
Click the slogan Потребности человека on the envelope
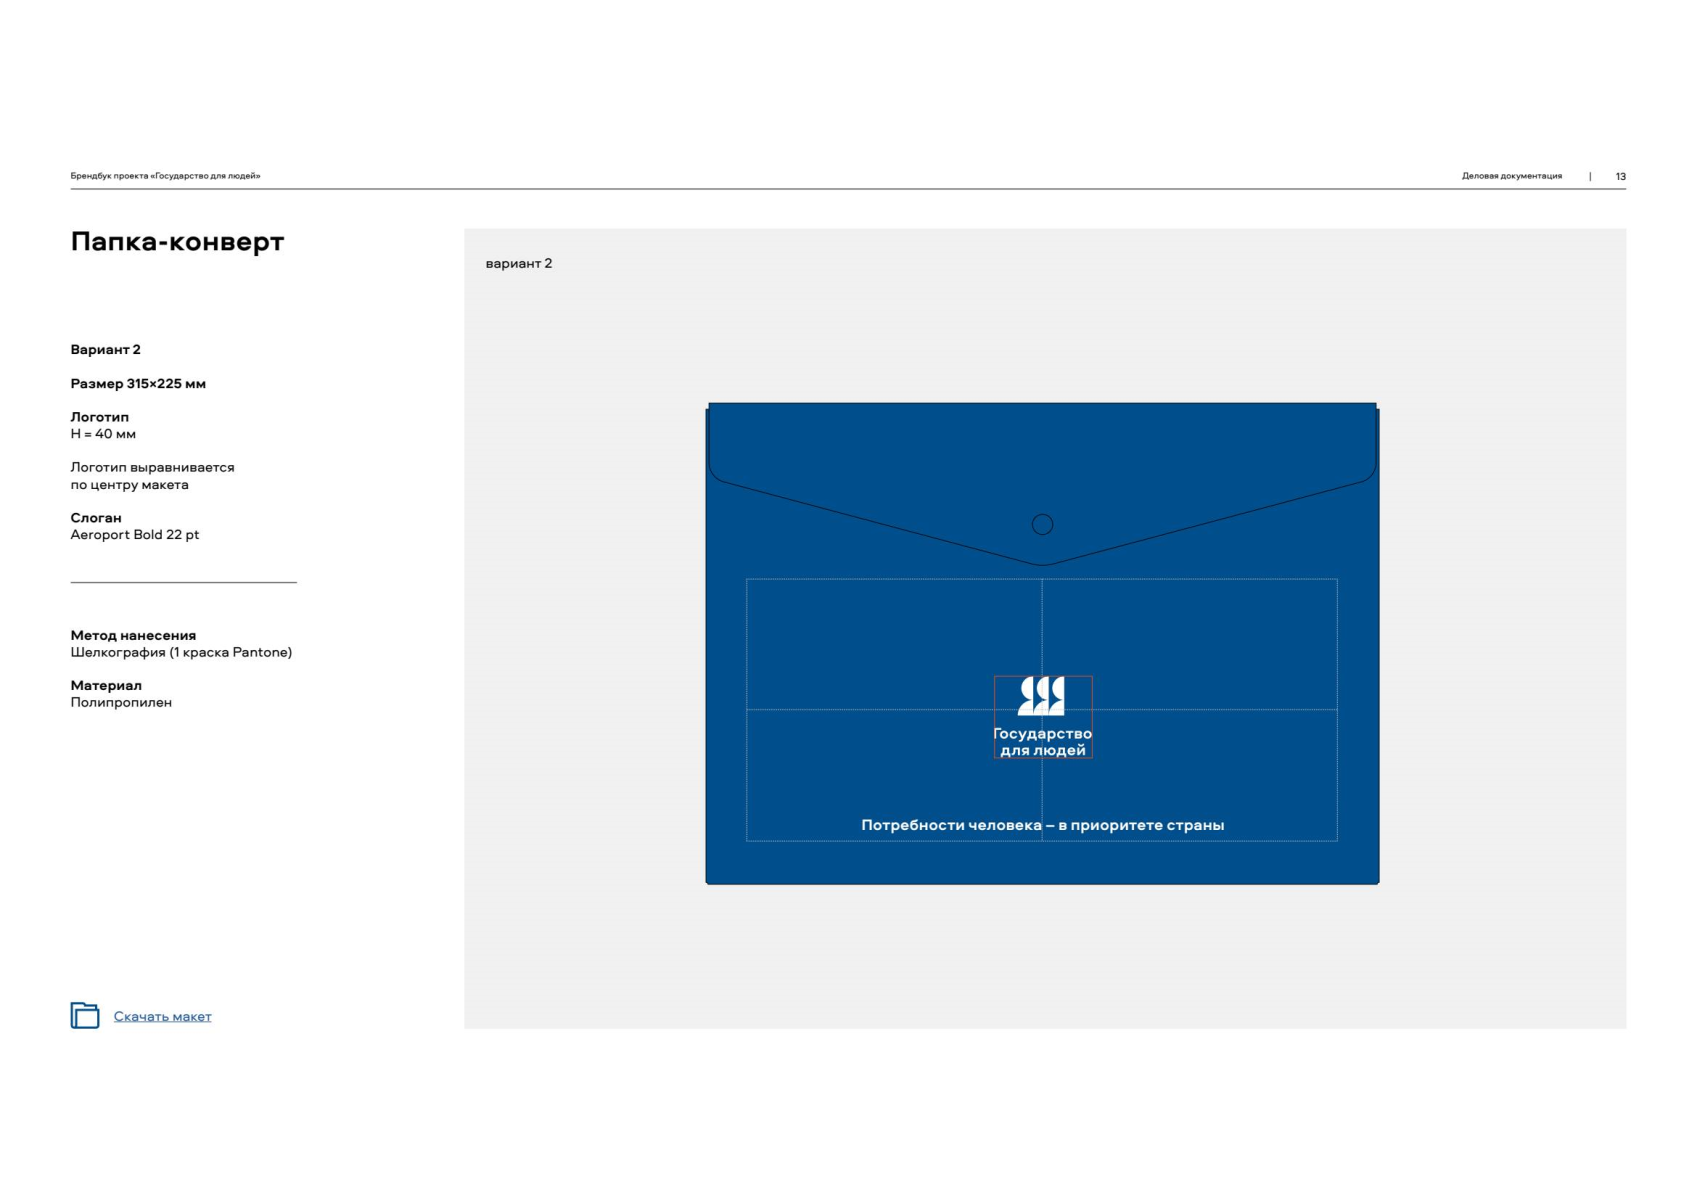pyautogui.click(x=1042, y=825)
